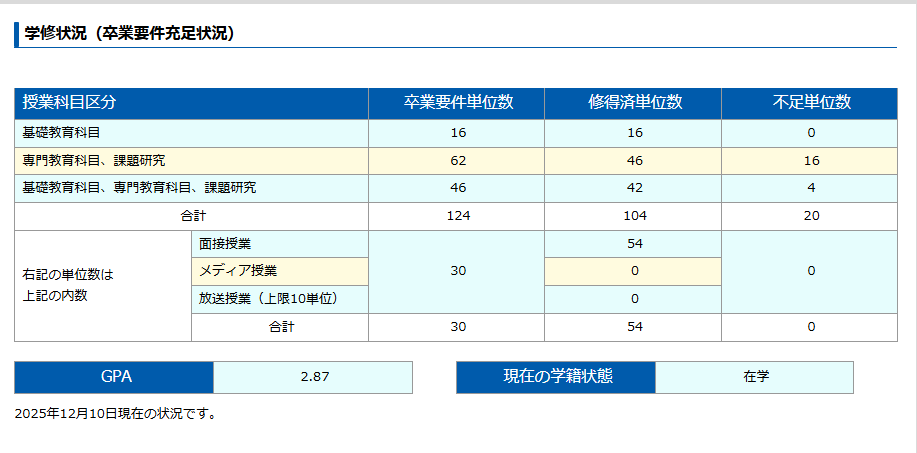Select the 面接授業 row label

[224, 243]
